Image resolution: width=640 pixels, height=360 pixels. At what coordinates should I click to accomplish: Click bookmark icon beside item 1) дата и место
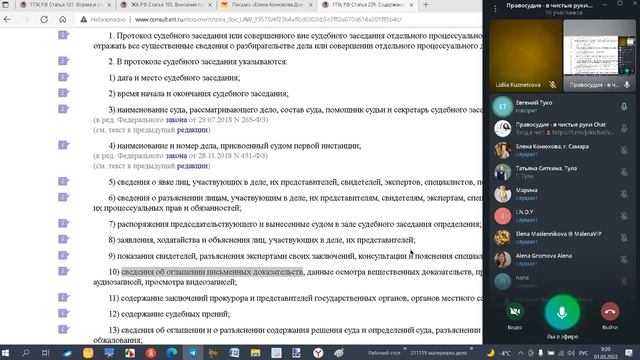coord(63,77)
